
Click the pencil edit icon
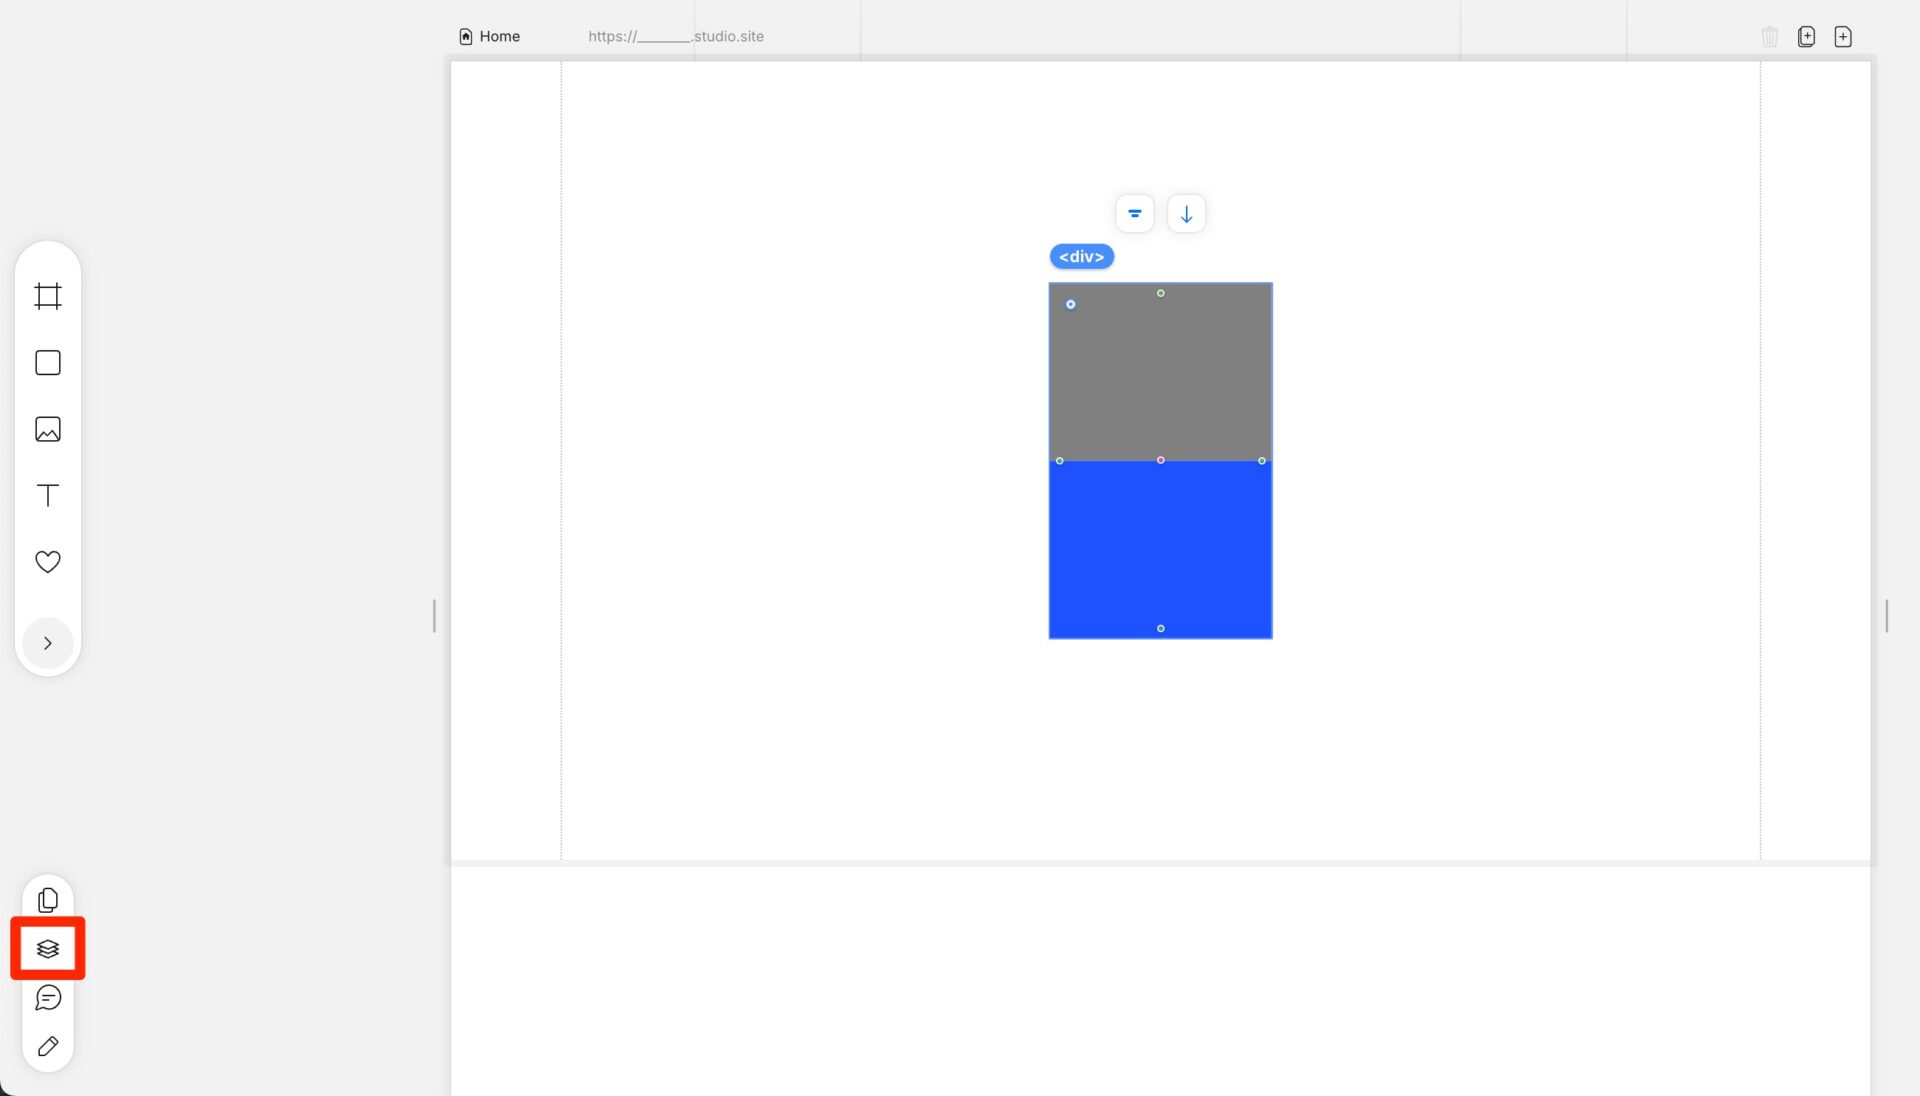point(48,1046)
